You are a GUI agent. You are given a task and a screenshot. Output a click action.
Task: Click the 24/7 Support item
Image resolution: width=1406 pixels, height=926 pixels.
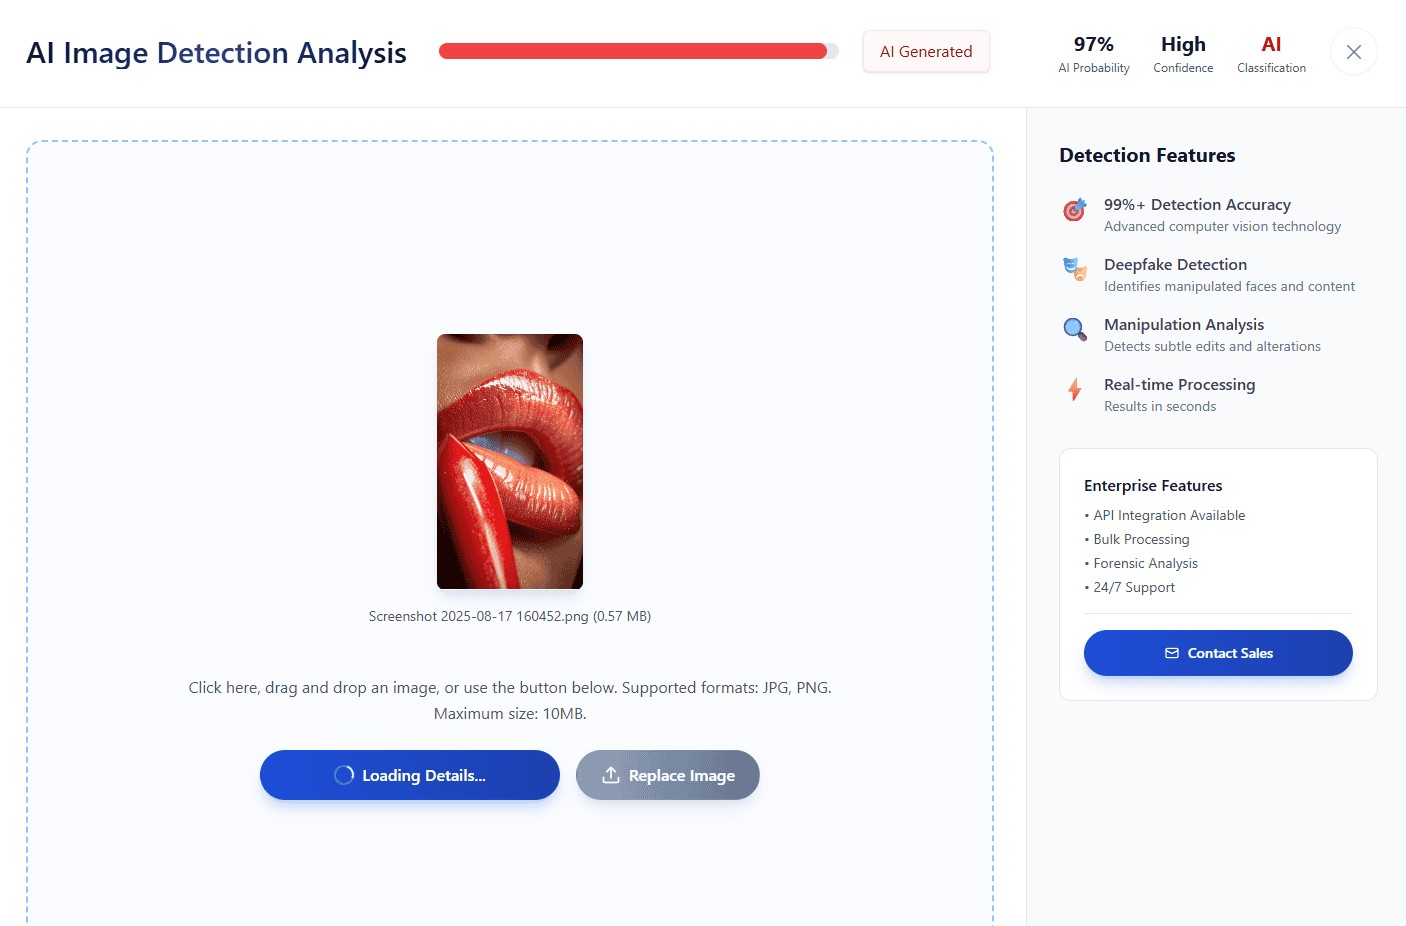click(x=1130, y=587)
